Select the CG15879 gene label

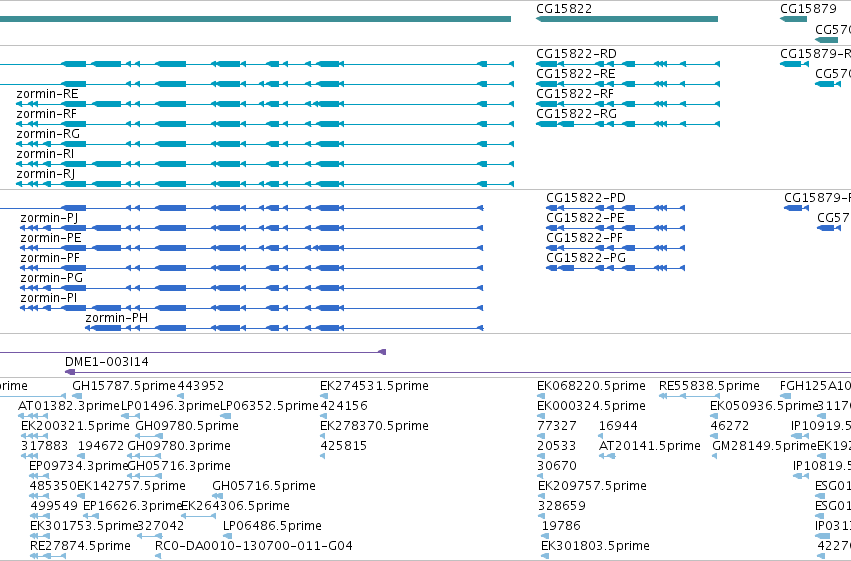point(808,9)
